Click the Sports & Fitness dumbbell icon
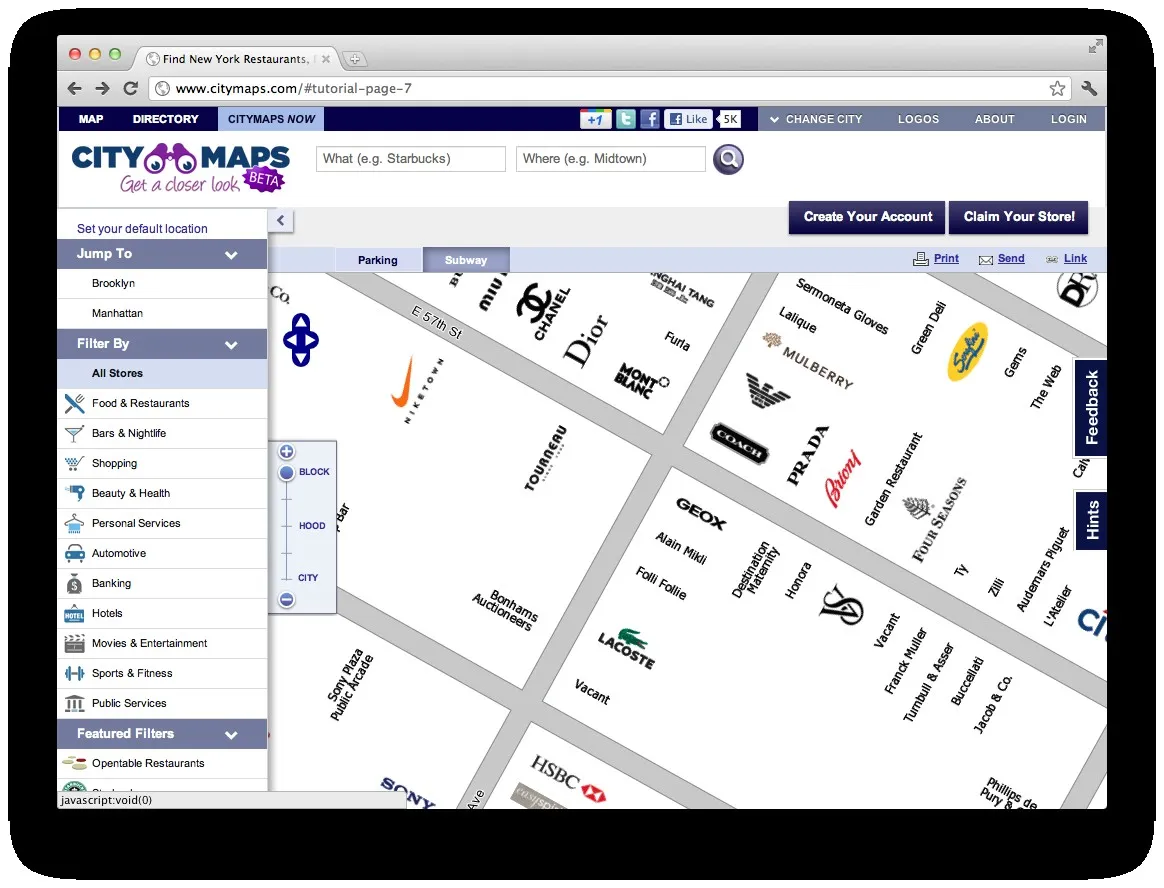The width and height of the screenshot is (1164, 888). click(74, 673)
